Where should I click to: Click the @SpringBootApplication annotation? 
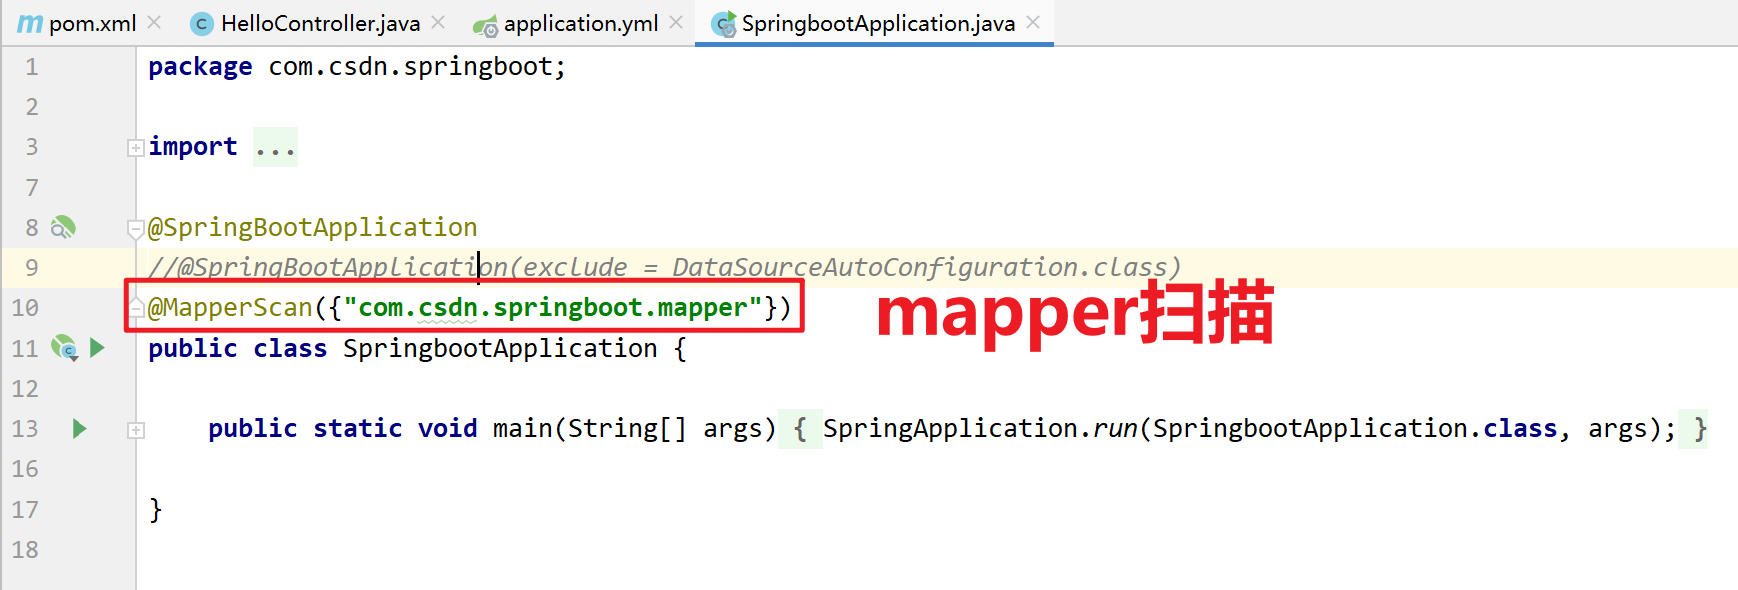pyautogui.click(x=313, y=228)
